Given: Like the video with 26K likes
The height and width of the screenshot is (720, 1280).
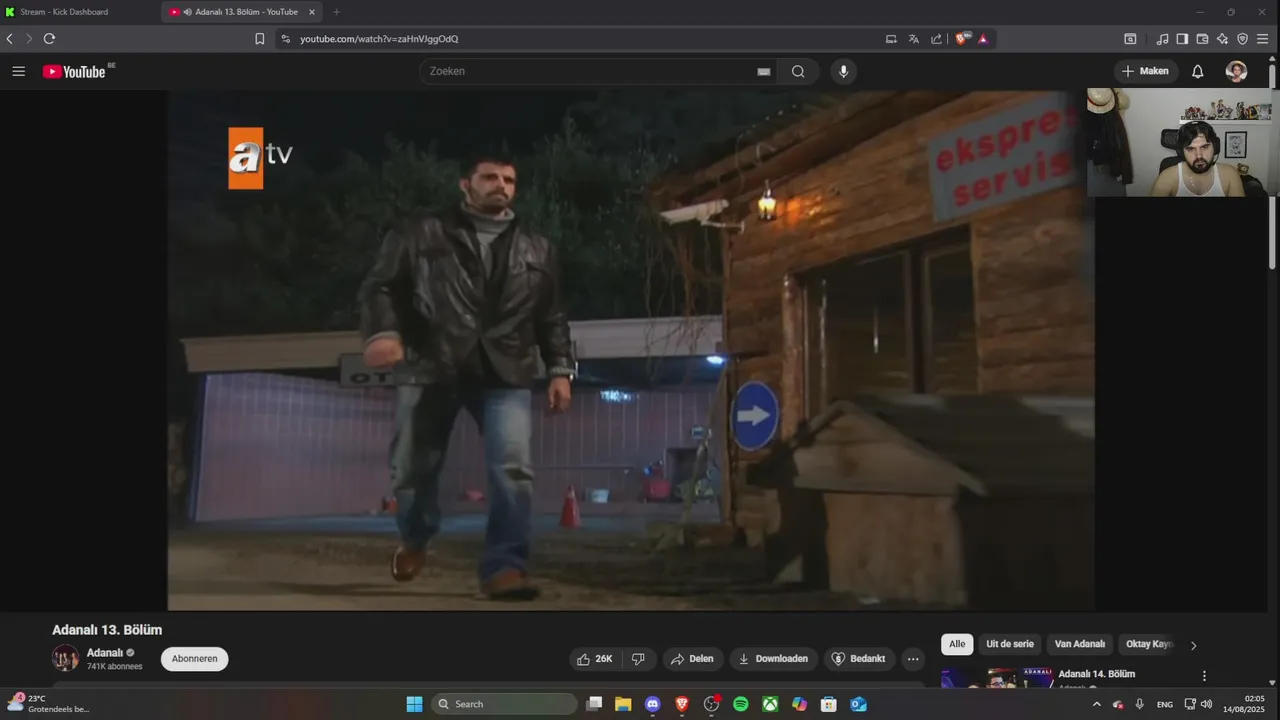Looking at the screenshot, I should click(595, 659).
